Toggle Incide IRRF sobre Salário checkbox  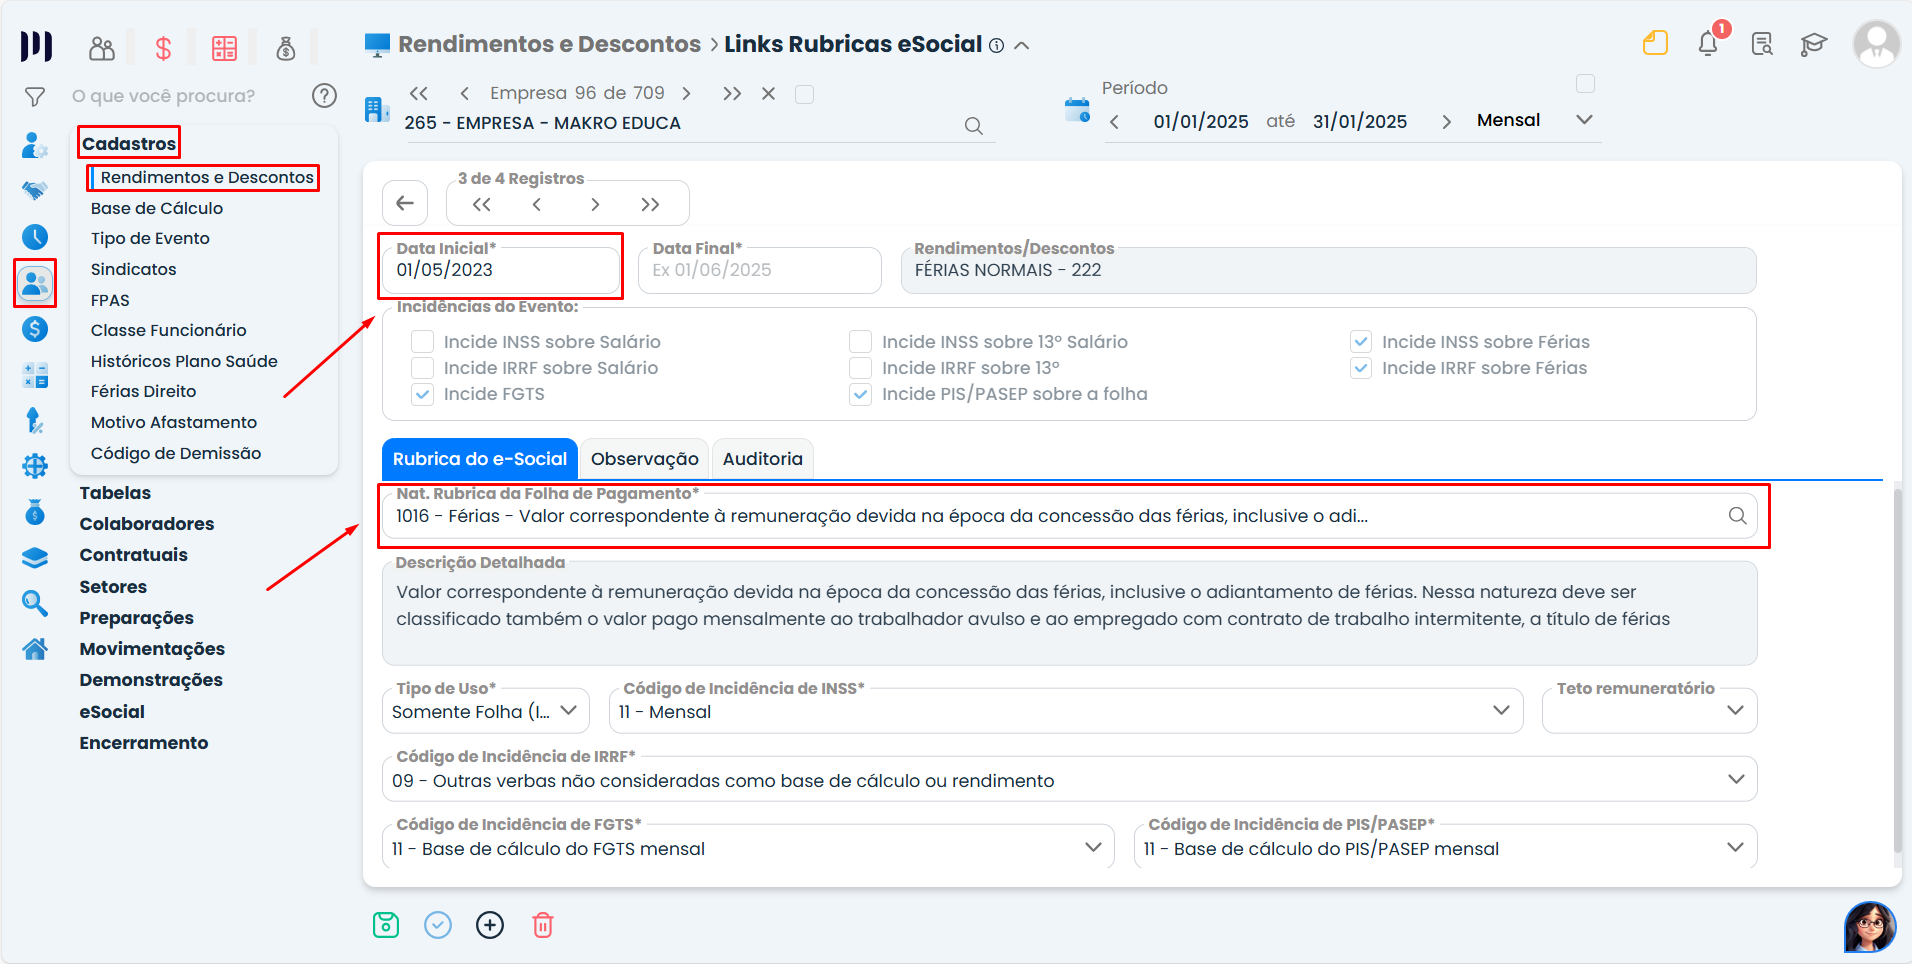[x=423, y=368]
